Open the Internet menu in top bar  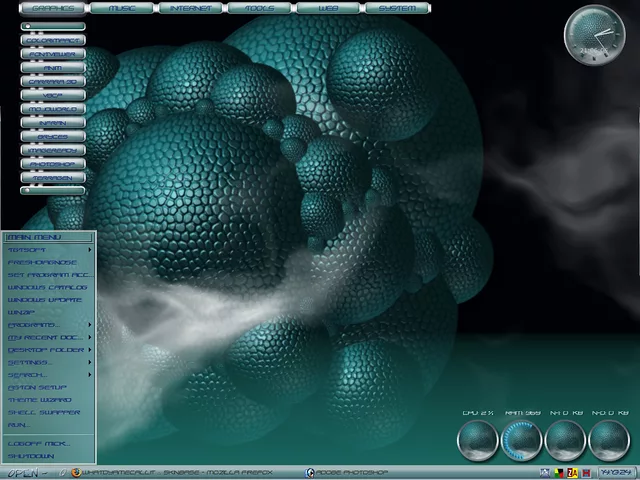click(189, 8)
